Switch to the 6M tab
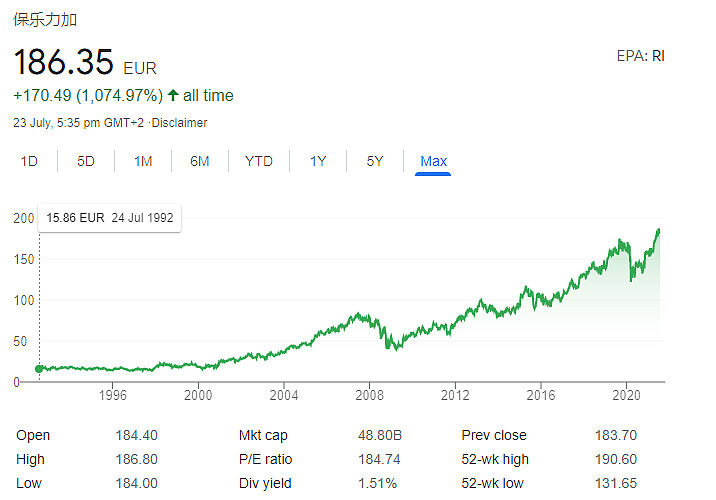This screenshot has height=500, width=716. point(200,161)
